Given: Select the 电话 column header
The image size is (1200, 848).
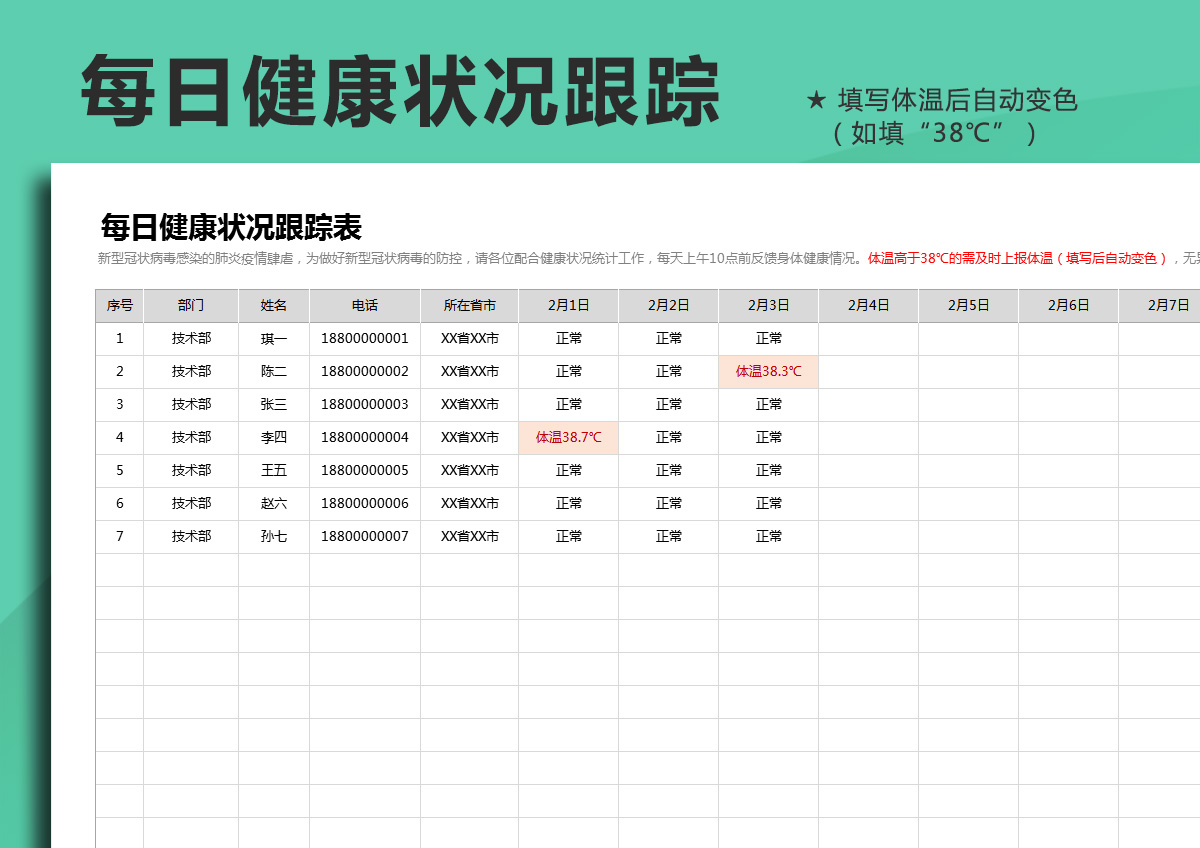Looking at the screenshot, I should click(363, 305).
